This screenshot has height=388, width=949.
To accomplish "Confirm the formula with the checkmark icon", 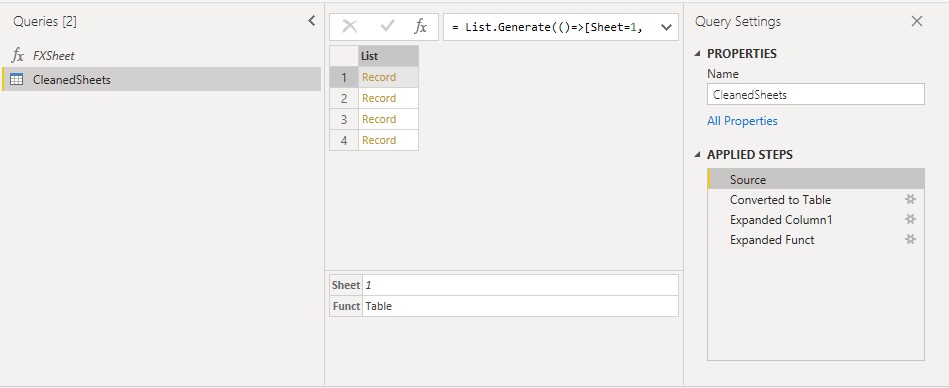I will point(387,26).
